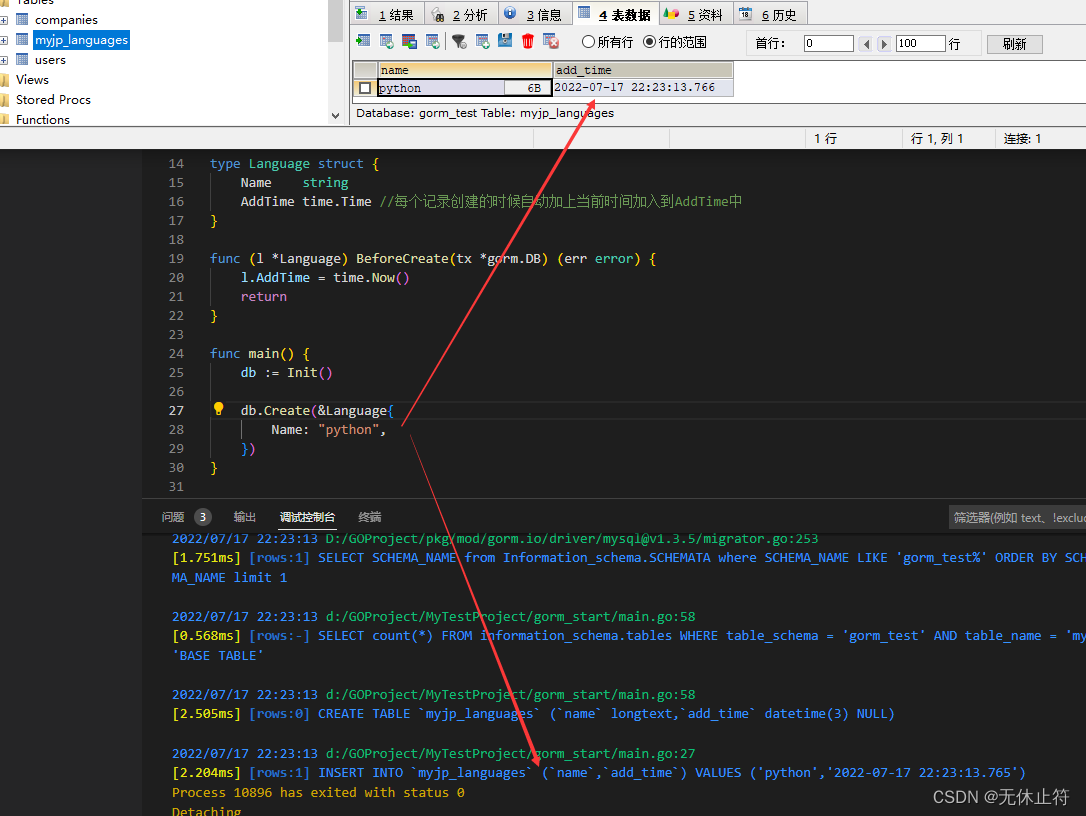The height and width of the screenshot is (816, 1086).
Task: Click the "python" string on line 28
Action: click(348, 429)
